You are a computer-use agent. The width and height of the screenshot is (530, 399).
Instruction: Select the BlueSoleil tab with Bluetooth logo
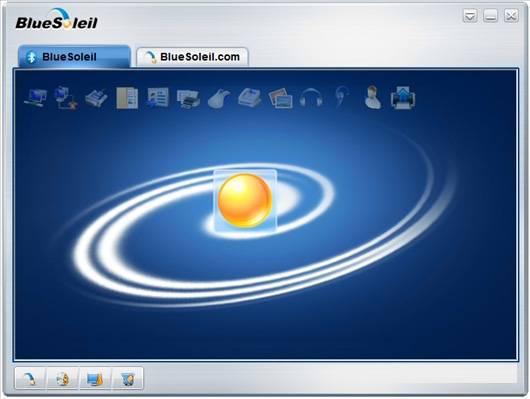[74, 56]
